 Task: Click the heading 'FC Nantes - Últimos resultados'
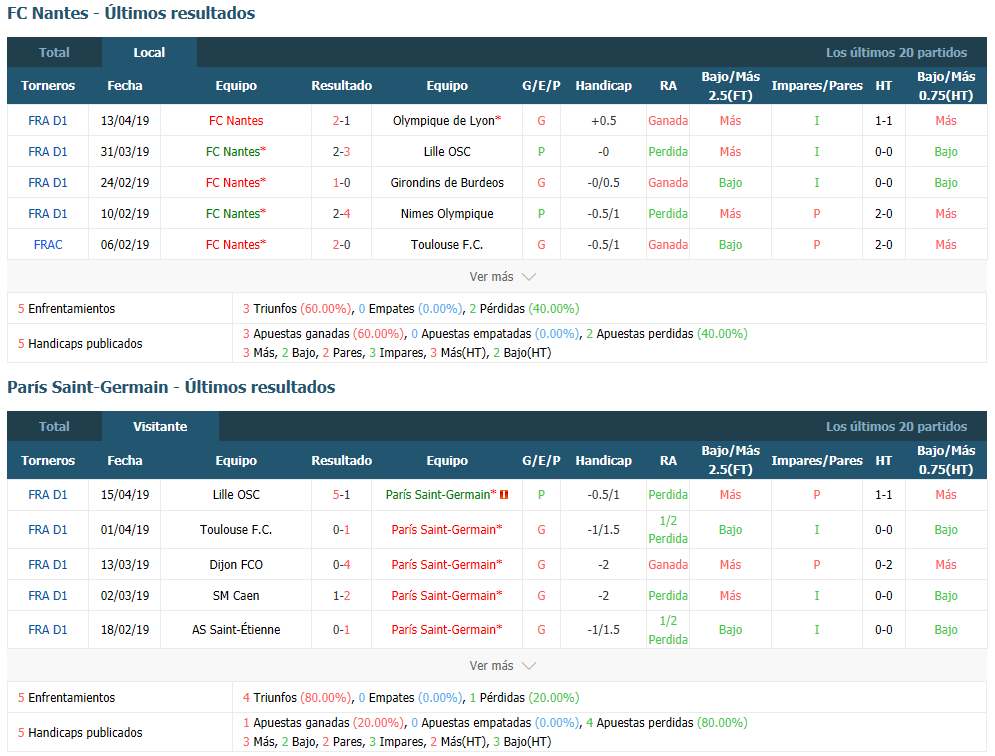131,13
